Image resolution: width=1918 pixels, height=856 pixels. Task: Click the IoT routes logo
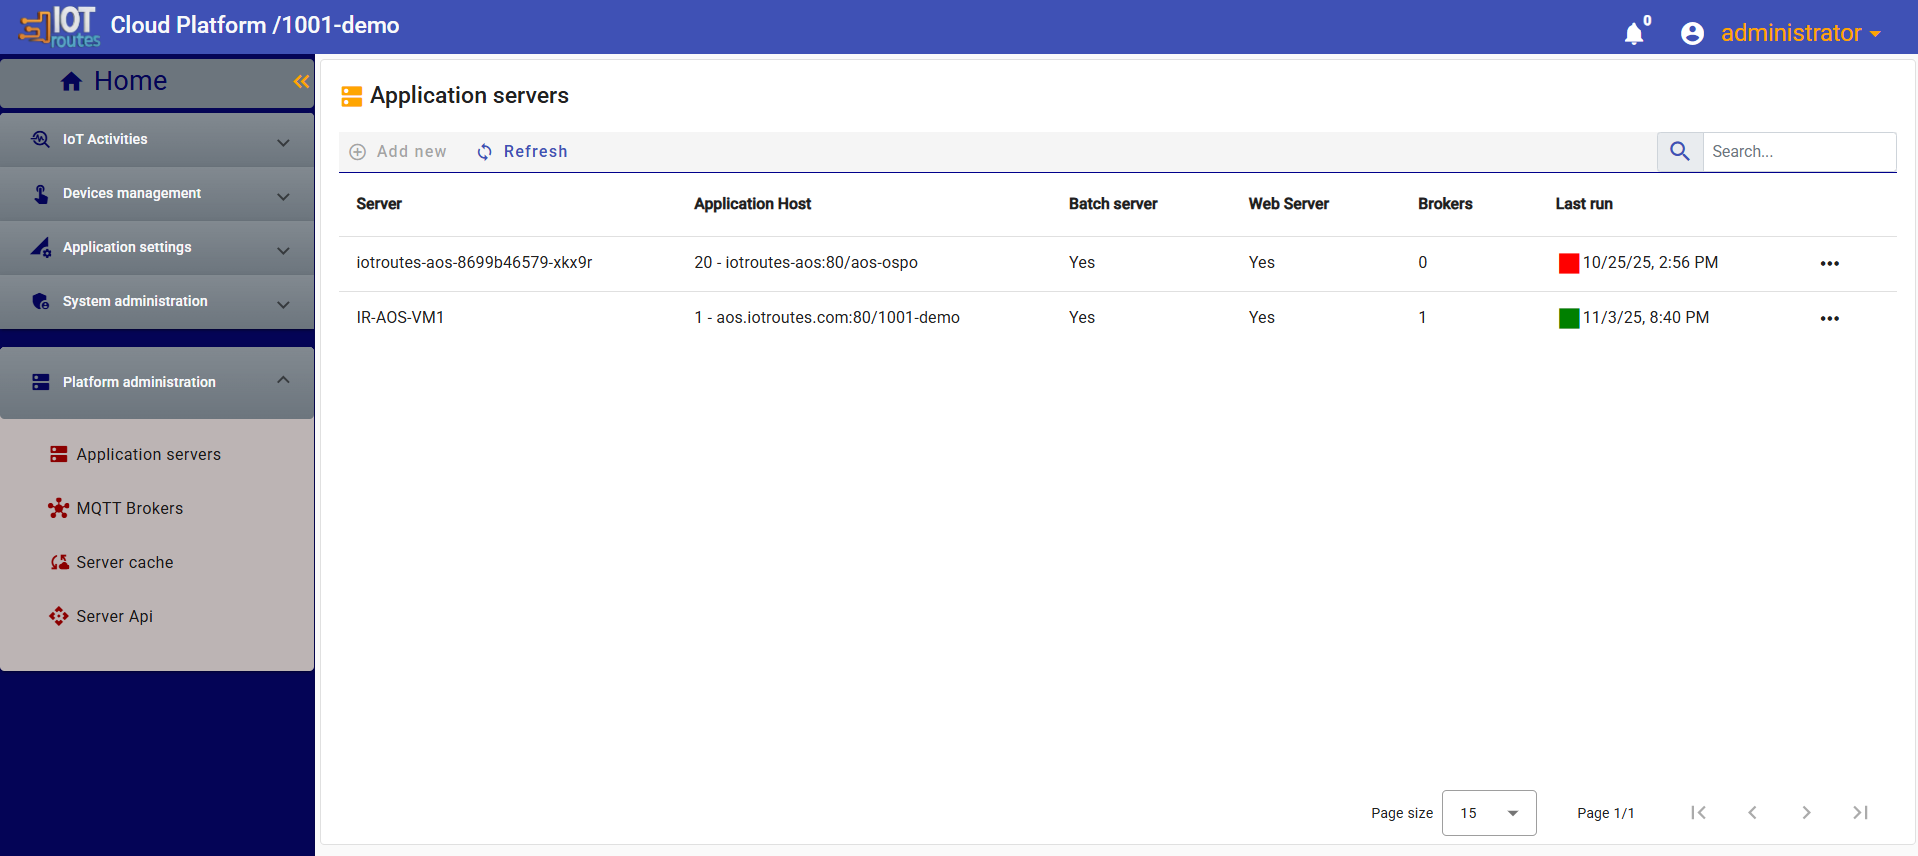[x=60, y=27]
